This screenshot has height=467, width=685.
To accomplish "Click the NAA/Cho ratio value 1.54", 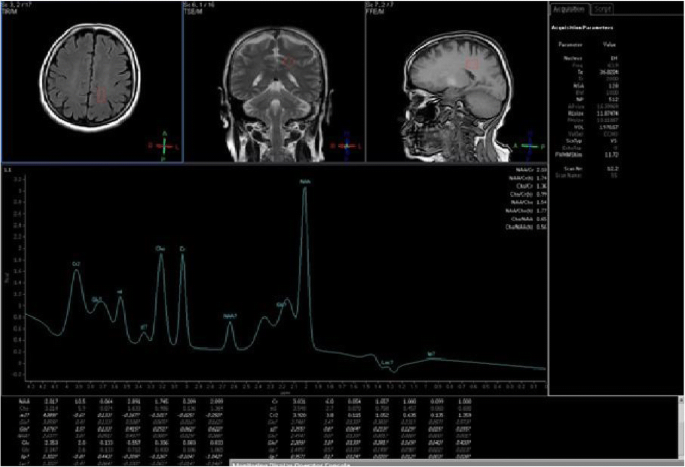I will point(541,202).
